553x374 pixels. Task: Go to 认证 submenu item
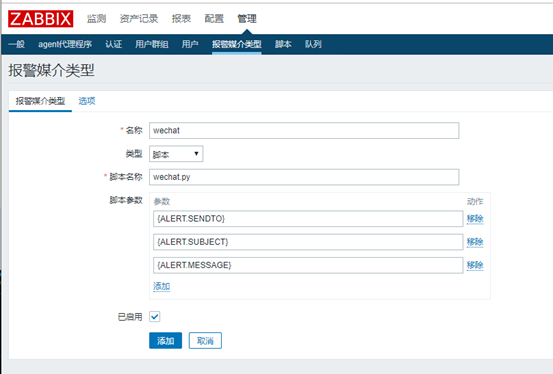(x=114, y=44)
